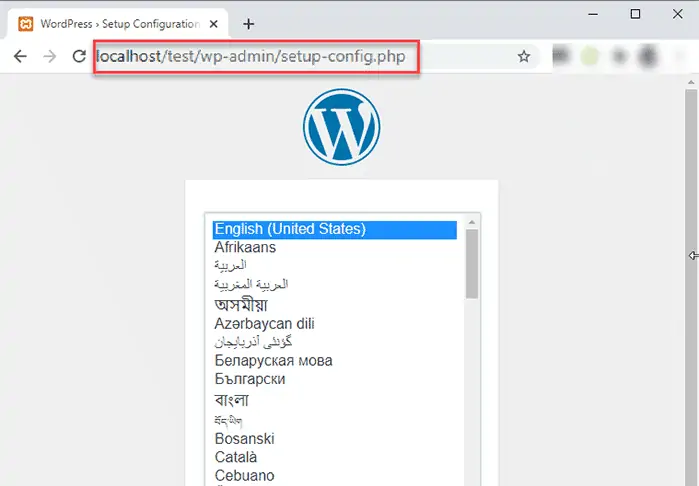Select অসমীয়া language option
The image size is (699, 486).
(335, 305)
